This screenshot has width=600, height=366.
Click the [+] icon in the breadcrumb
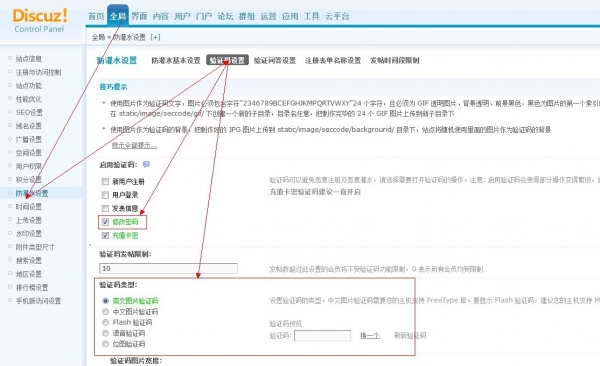coord(155,37)
